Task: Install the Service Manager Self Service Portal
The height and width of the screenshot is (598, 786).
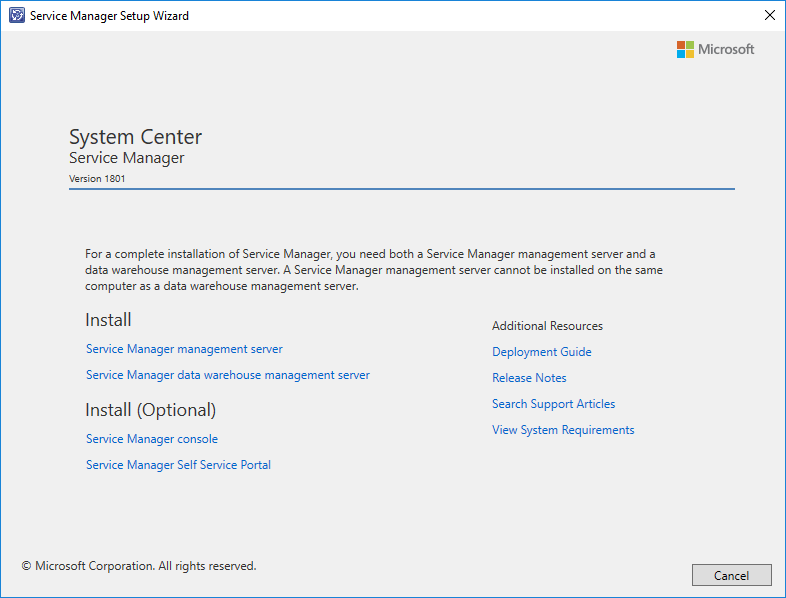Action: point(178,465)
